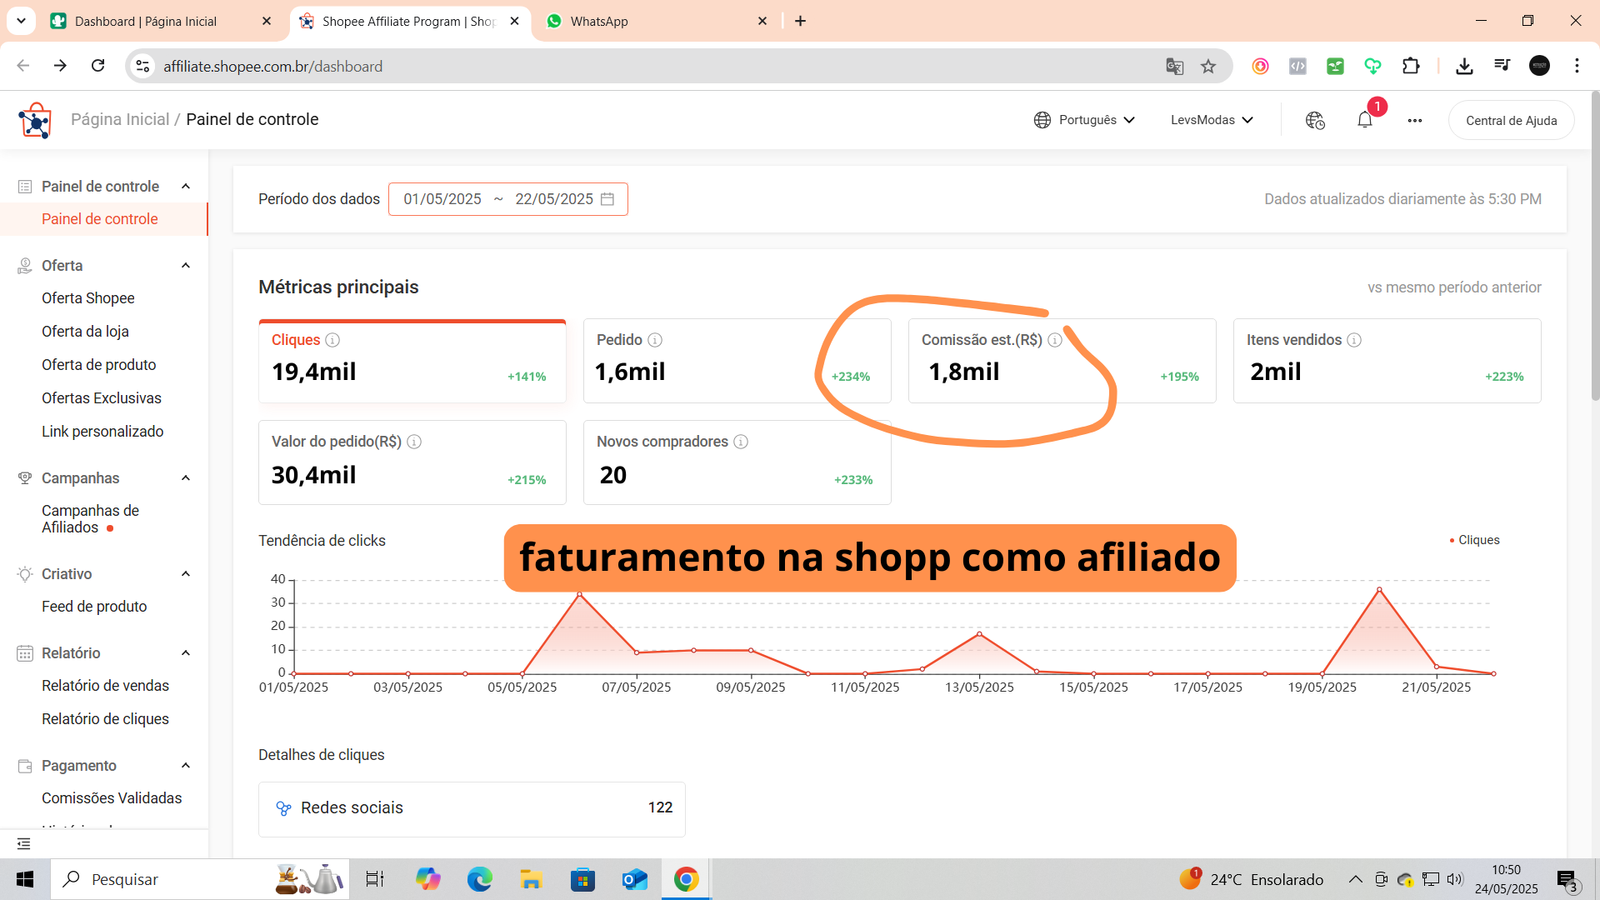
Task: Click Página Inicial breadcrumb link
Action: 120,119
